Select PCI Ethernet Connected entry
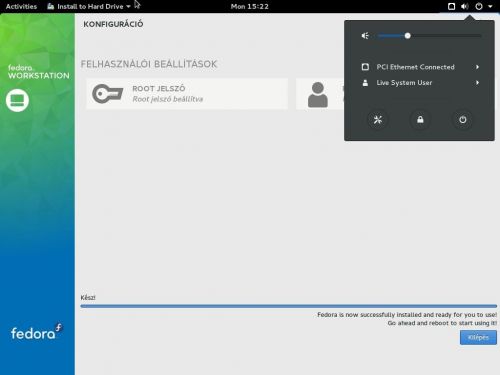The height and width of the screenshot is (375, 500). (x=419, y=67)
